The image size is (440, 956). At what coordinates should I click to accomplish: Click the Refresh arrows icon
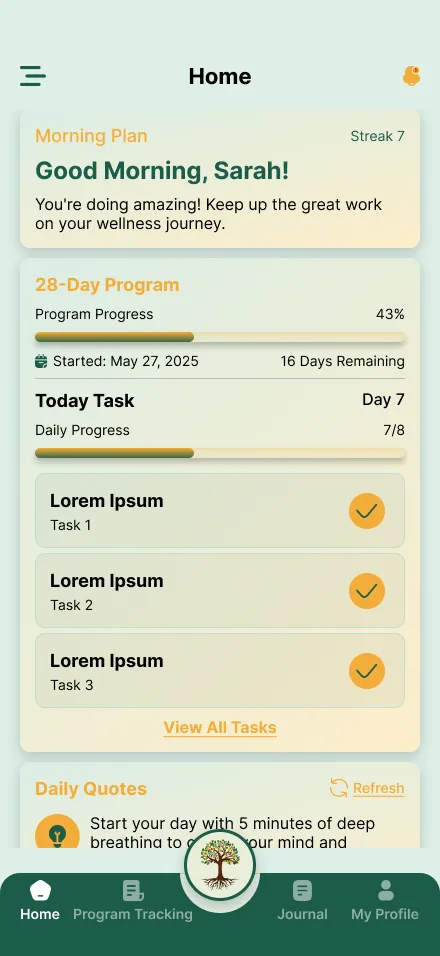pos(338,788)
